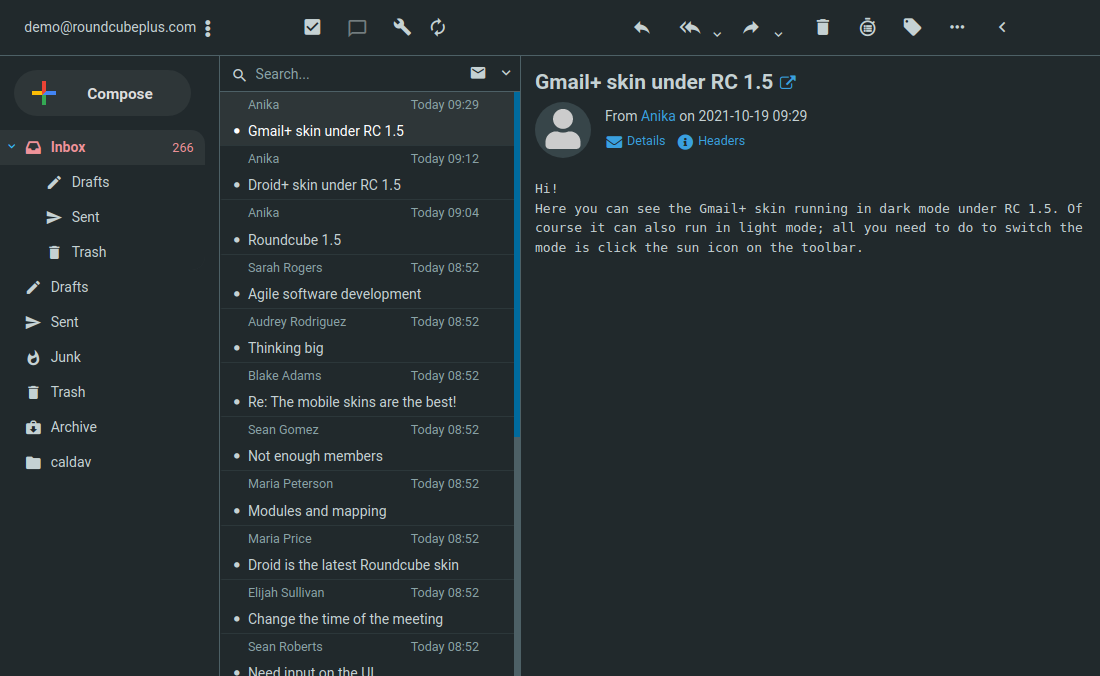Open the account menu three-dot icon
This screenshot has height=676, width=1100.
[x=208, y=28]
